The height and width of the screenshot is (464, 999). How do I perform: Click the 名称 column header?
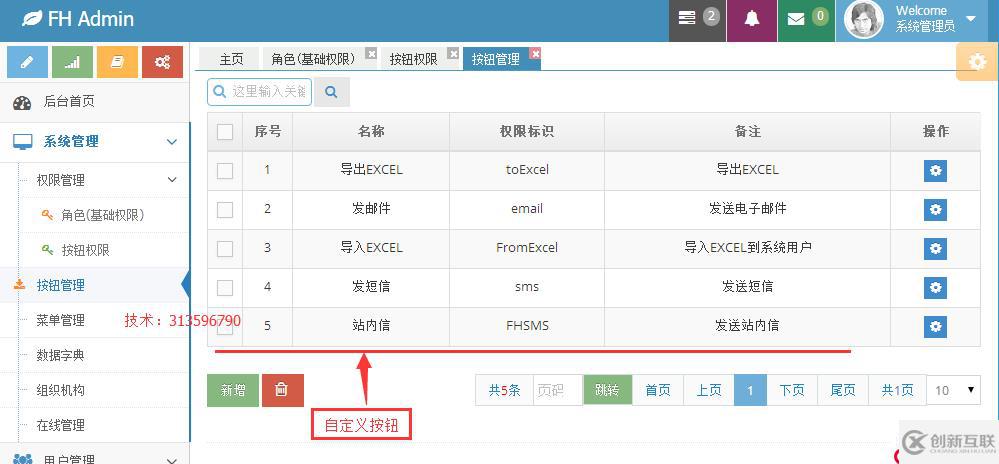click(x=371, y=131)
